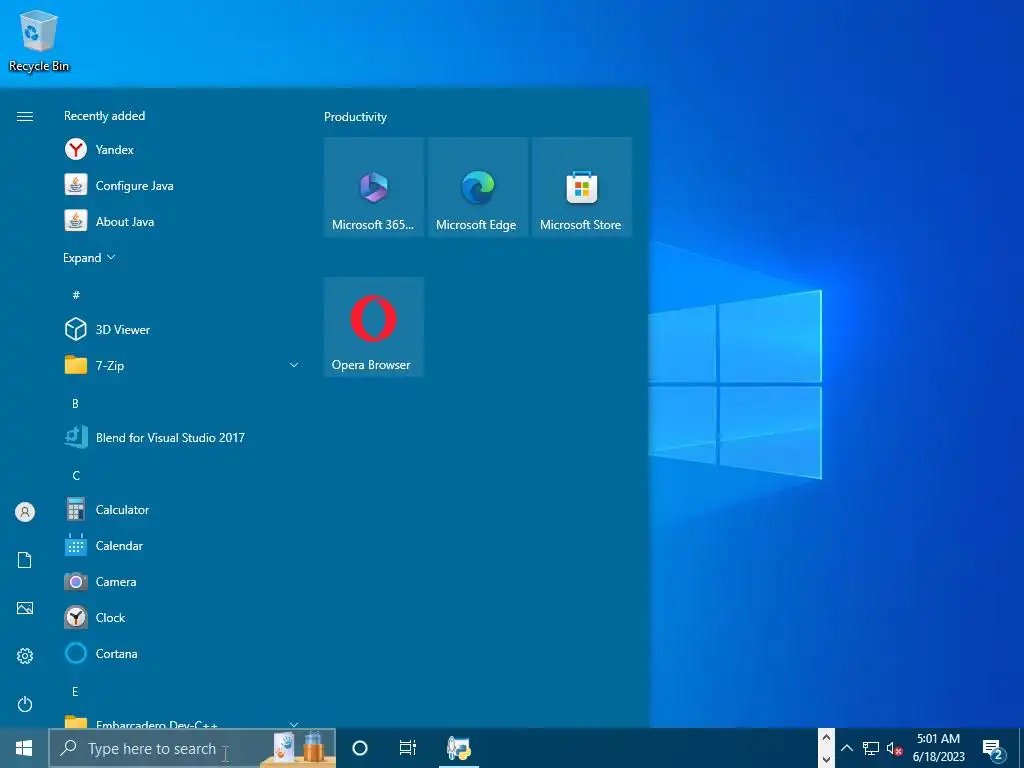Click the C letter section header
The width and height of the screenshot is (1024, 768).
[76, 475]
